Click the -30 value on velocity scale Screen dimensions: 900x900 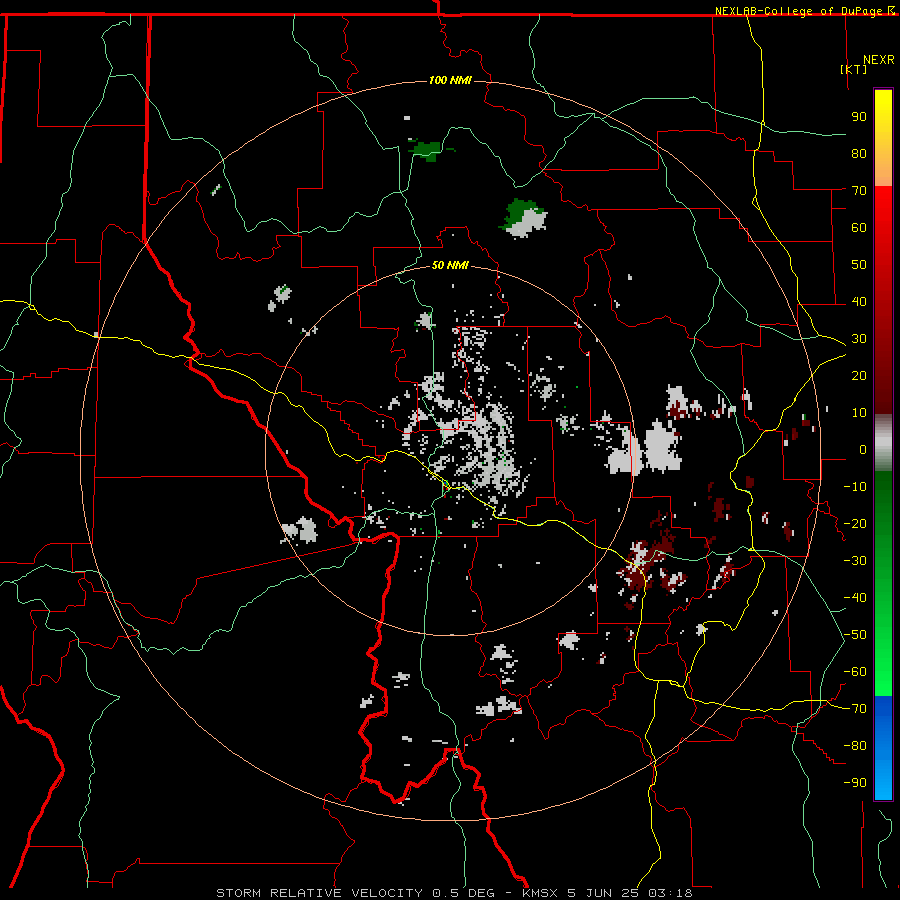coord(855,561)
